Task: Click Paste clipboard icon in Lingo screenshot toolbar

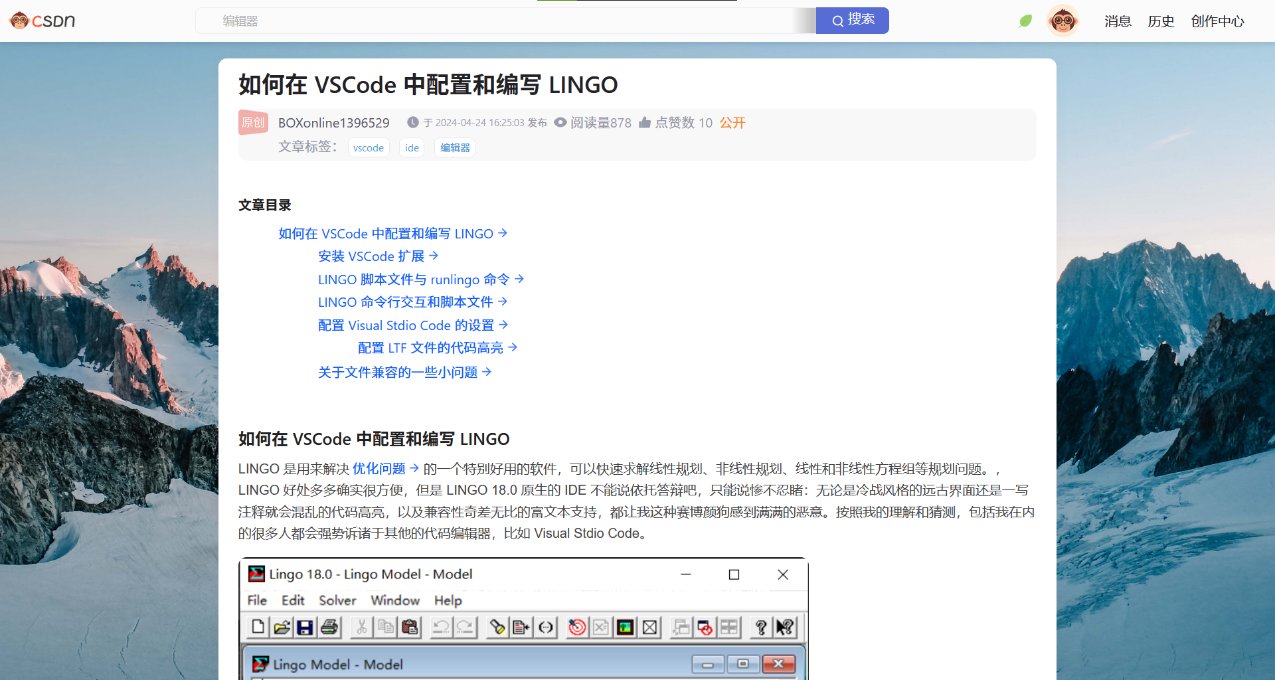Action: click(410, 628)
